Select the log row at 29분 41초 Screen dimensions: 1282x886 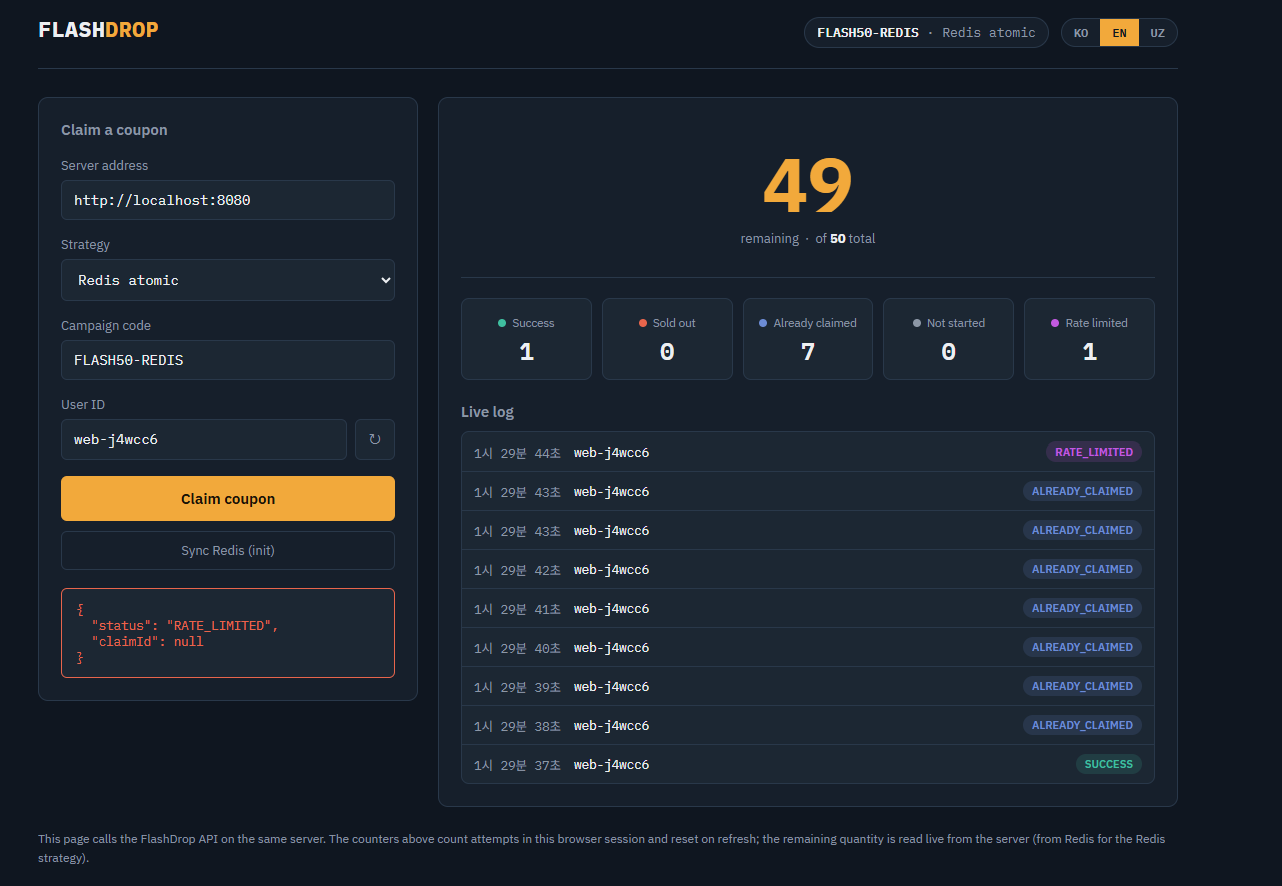point(808,608)
